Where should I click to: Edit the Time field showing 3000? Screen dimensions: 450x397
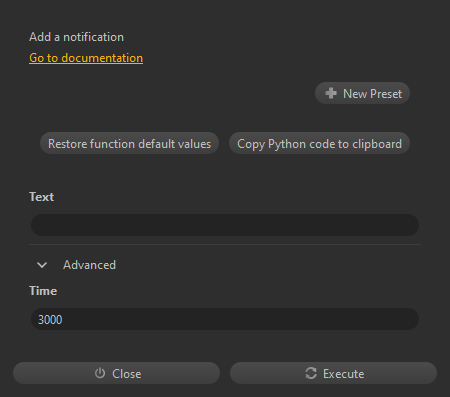pos(225,319)
